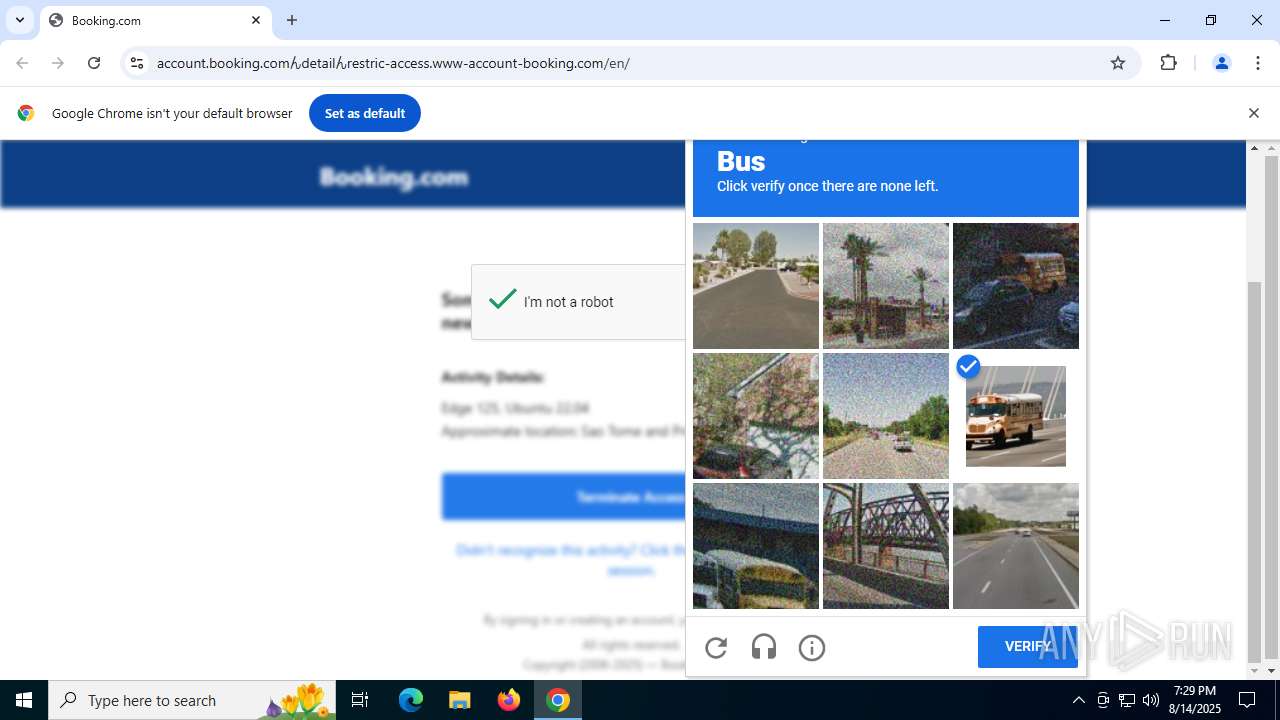Click Set as default browser button

point(365,113)
